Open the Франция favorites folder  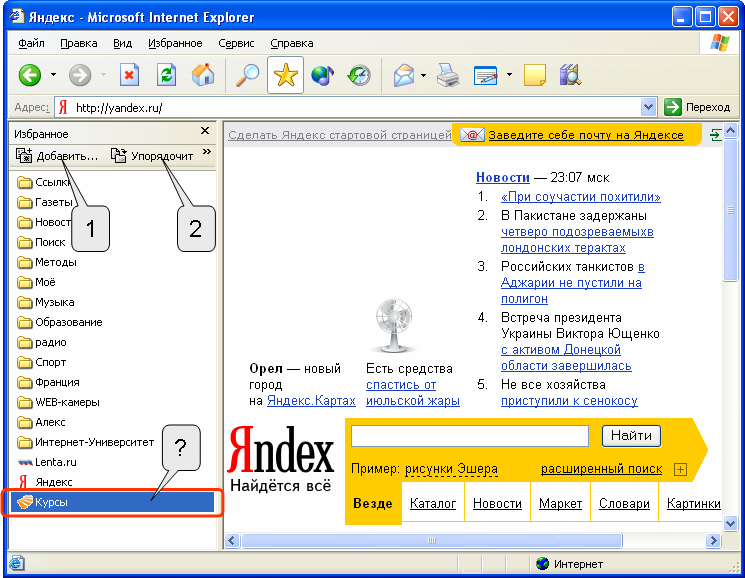point(48,382)
